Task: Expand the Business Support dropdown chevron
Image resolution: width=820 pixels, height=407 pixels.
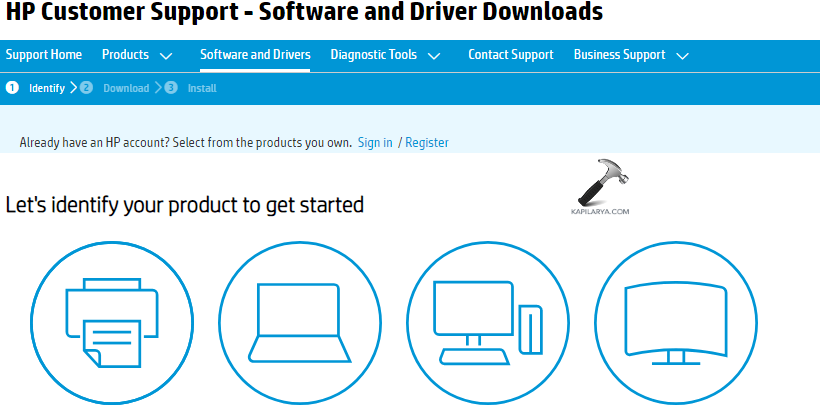Action: coord(682,56)
